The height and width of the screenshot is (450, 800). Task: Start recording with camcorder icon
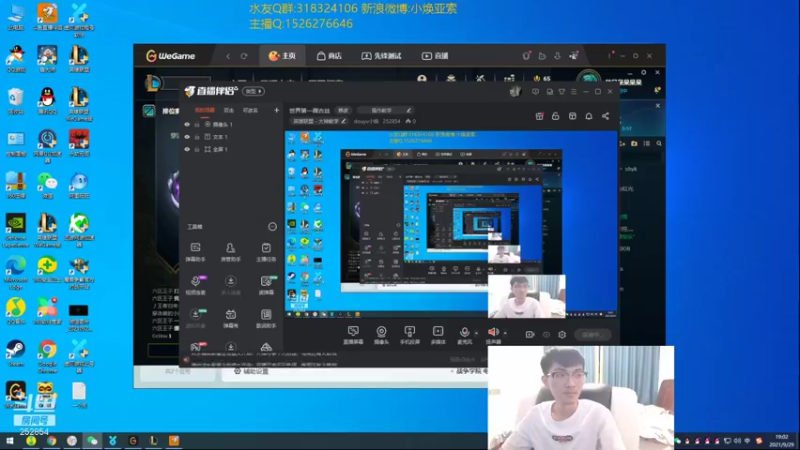pos(530,335)
